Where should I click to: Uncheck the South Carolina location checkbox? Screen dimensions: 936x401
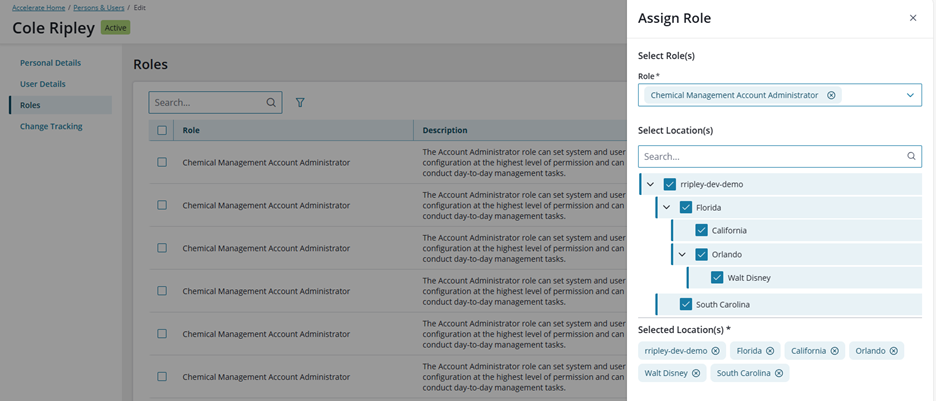686,305
